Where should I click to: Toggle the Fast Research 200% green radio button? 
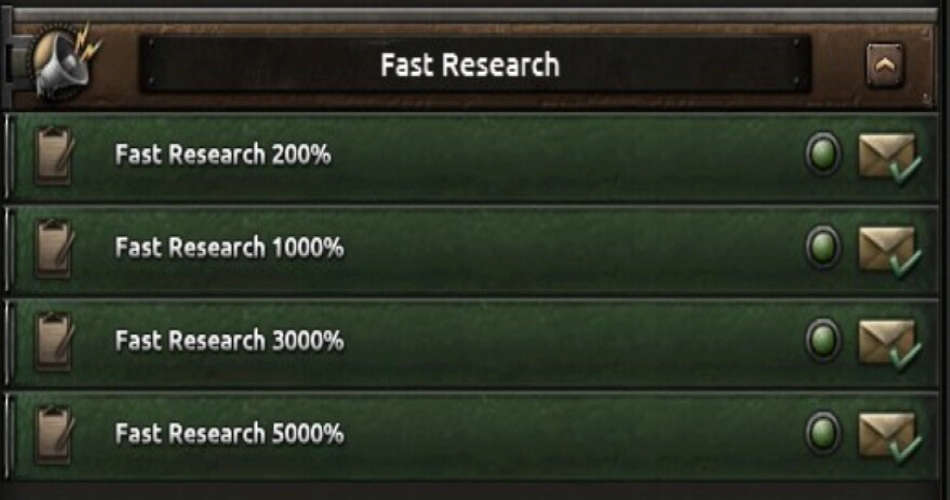pos(823,155)
